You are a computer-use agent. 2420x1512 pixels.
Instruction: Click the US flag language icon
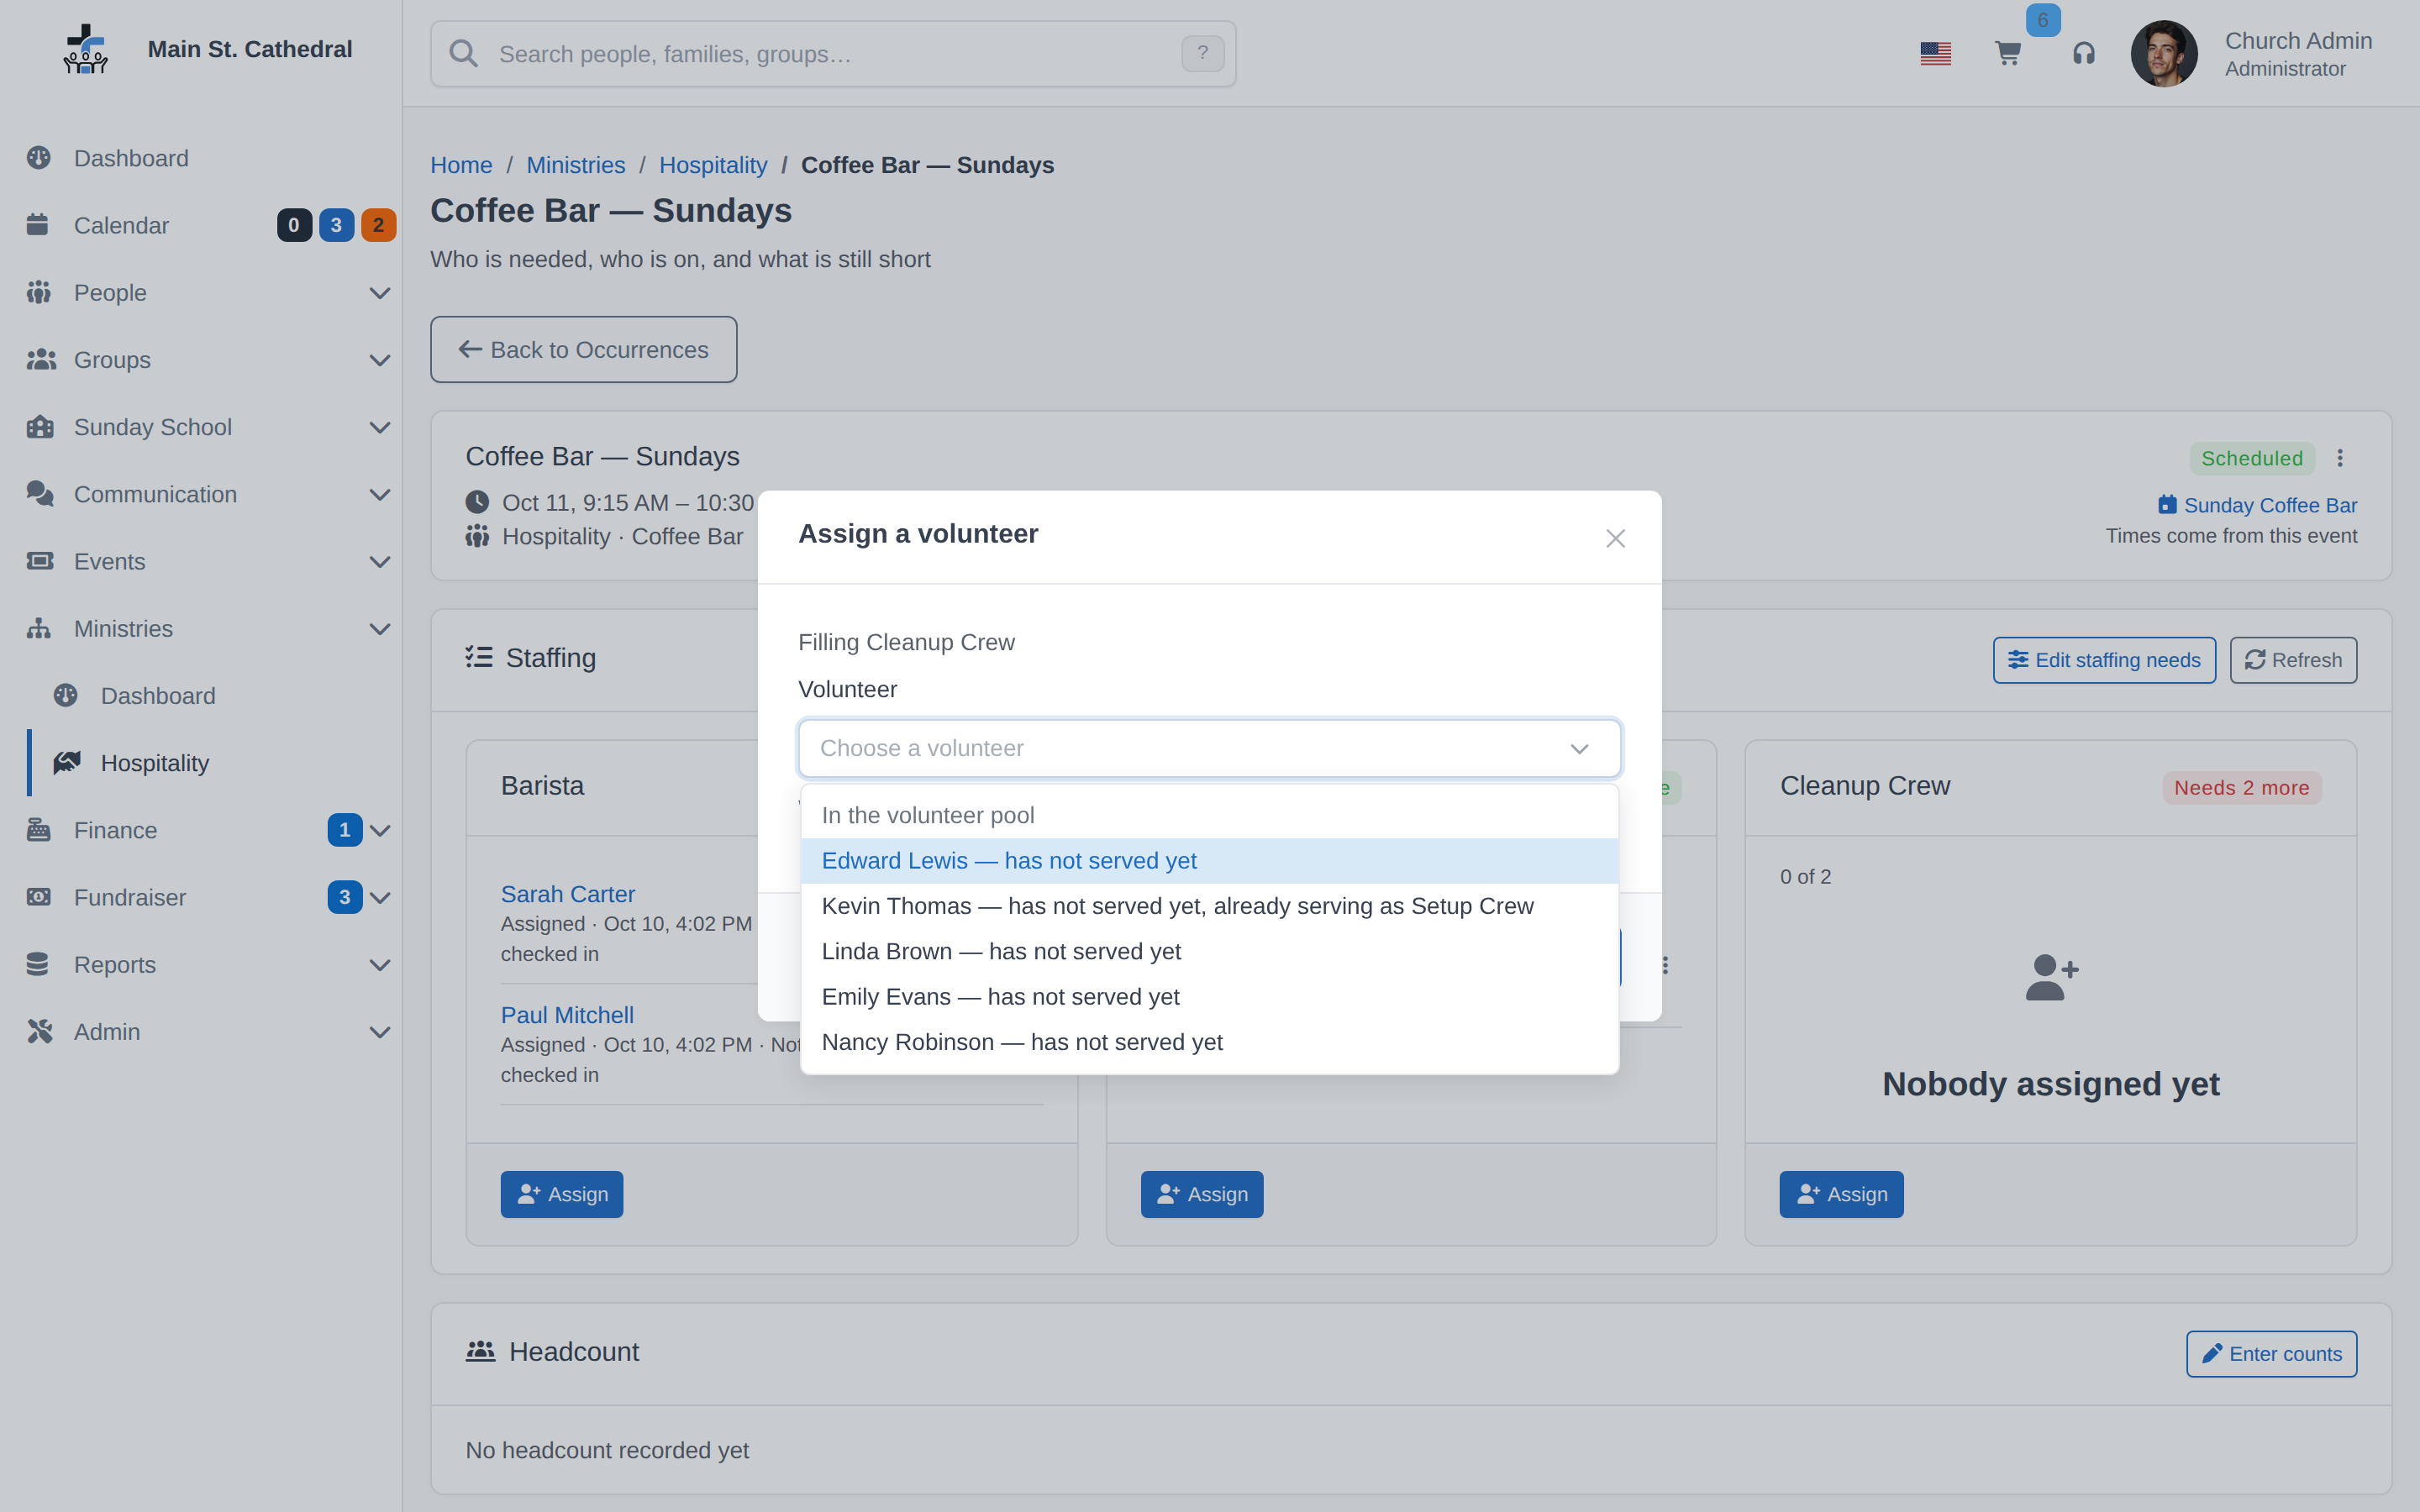[x=1935, y=54]
